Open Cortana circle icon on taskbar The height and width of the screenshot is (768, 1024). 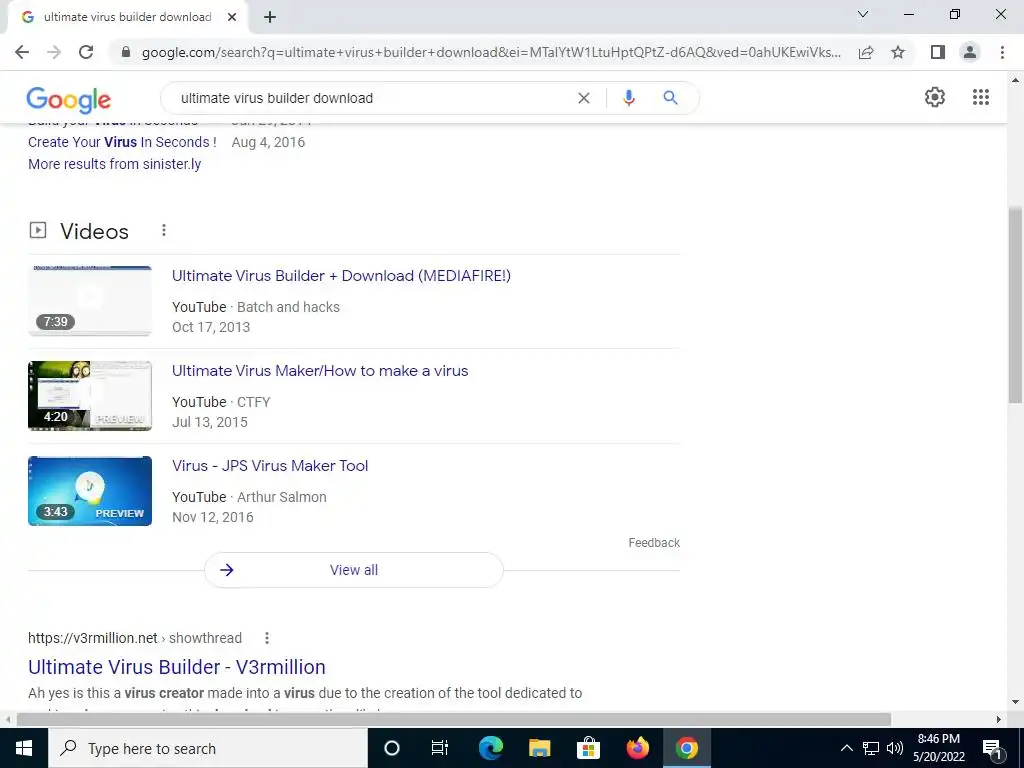391,748
